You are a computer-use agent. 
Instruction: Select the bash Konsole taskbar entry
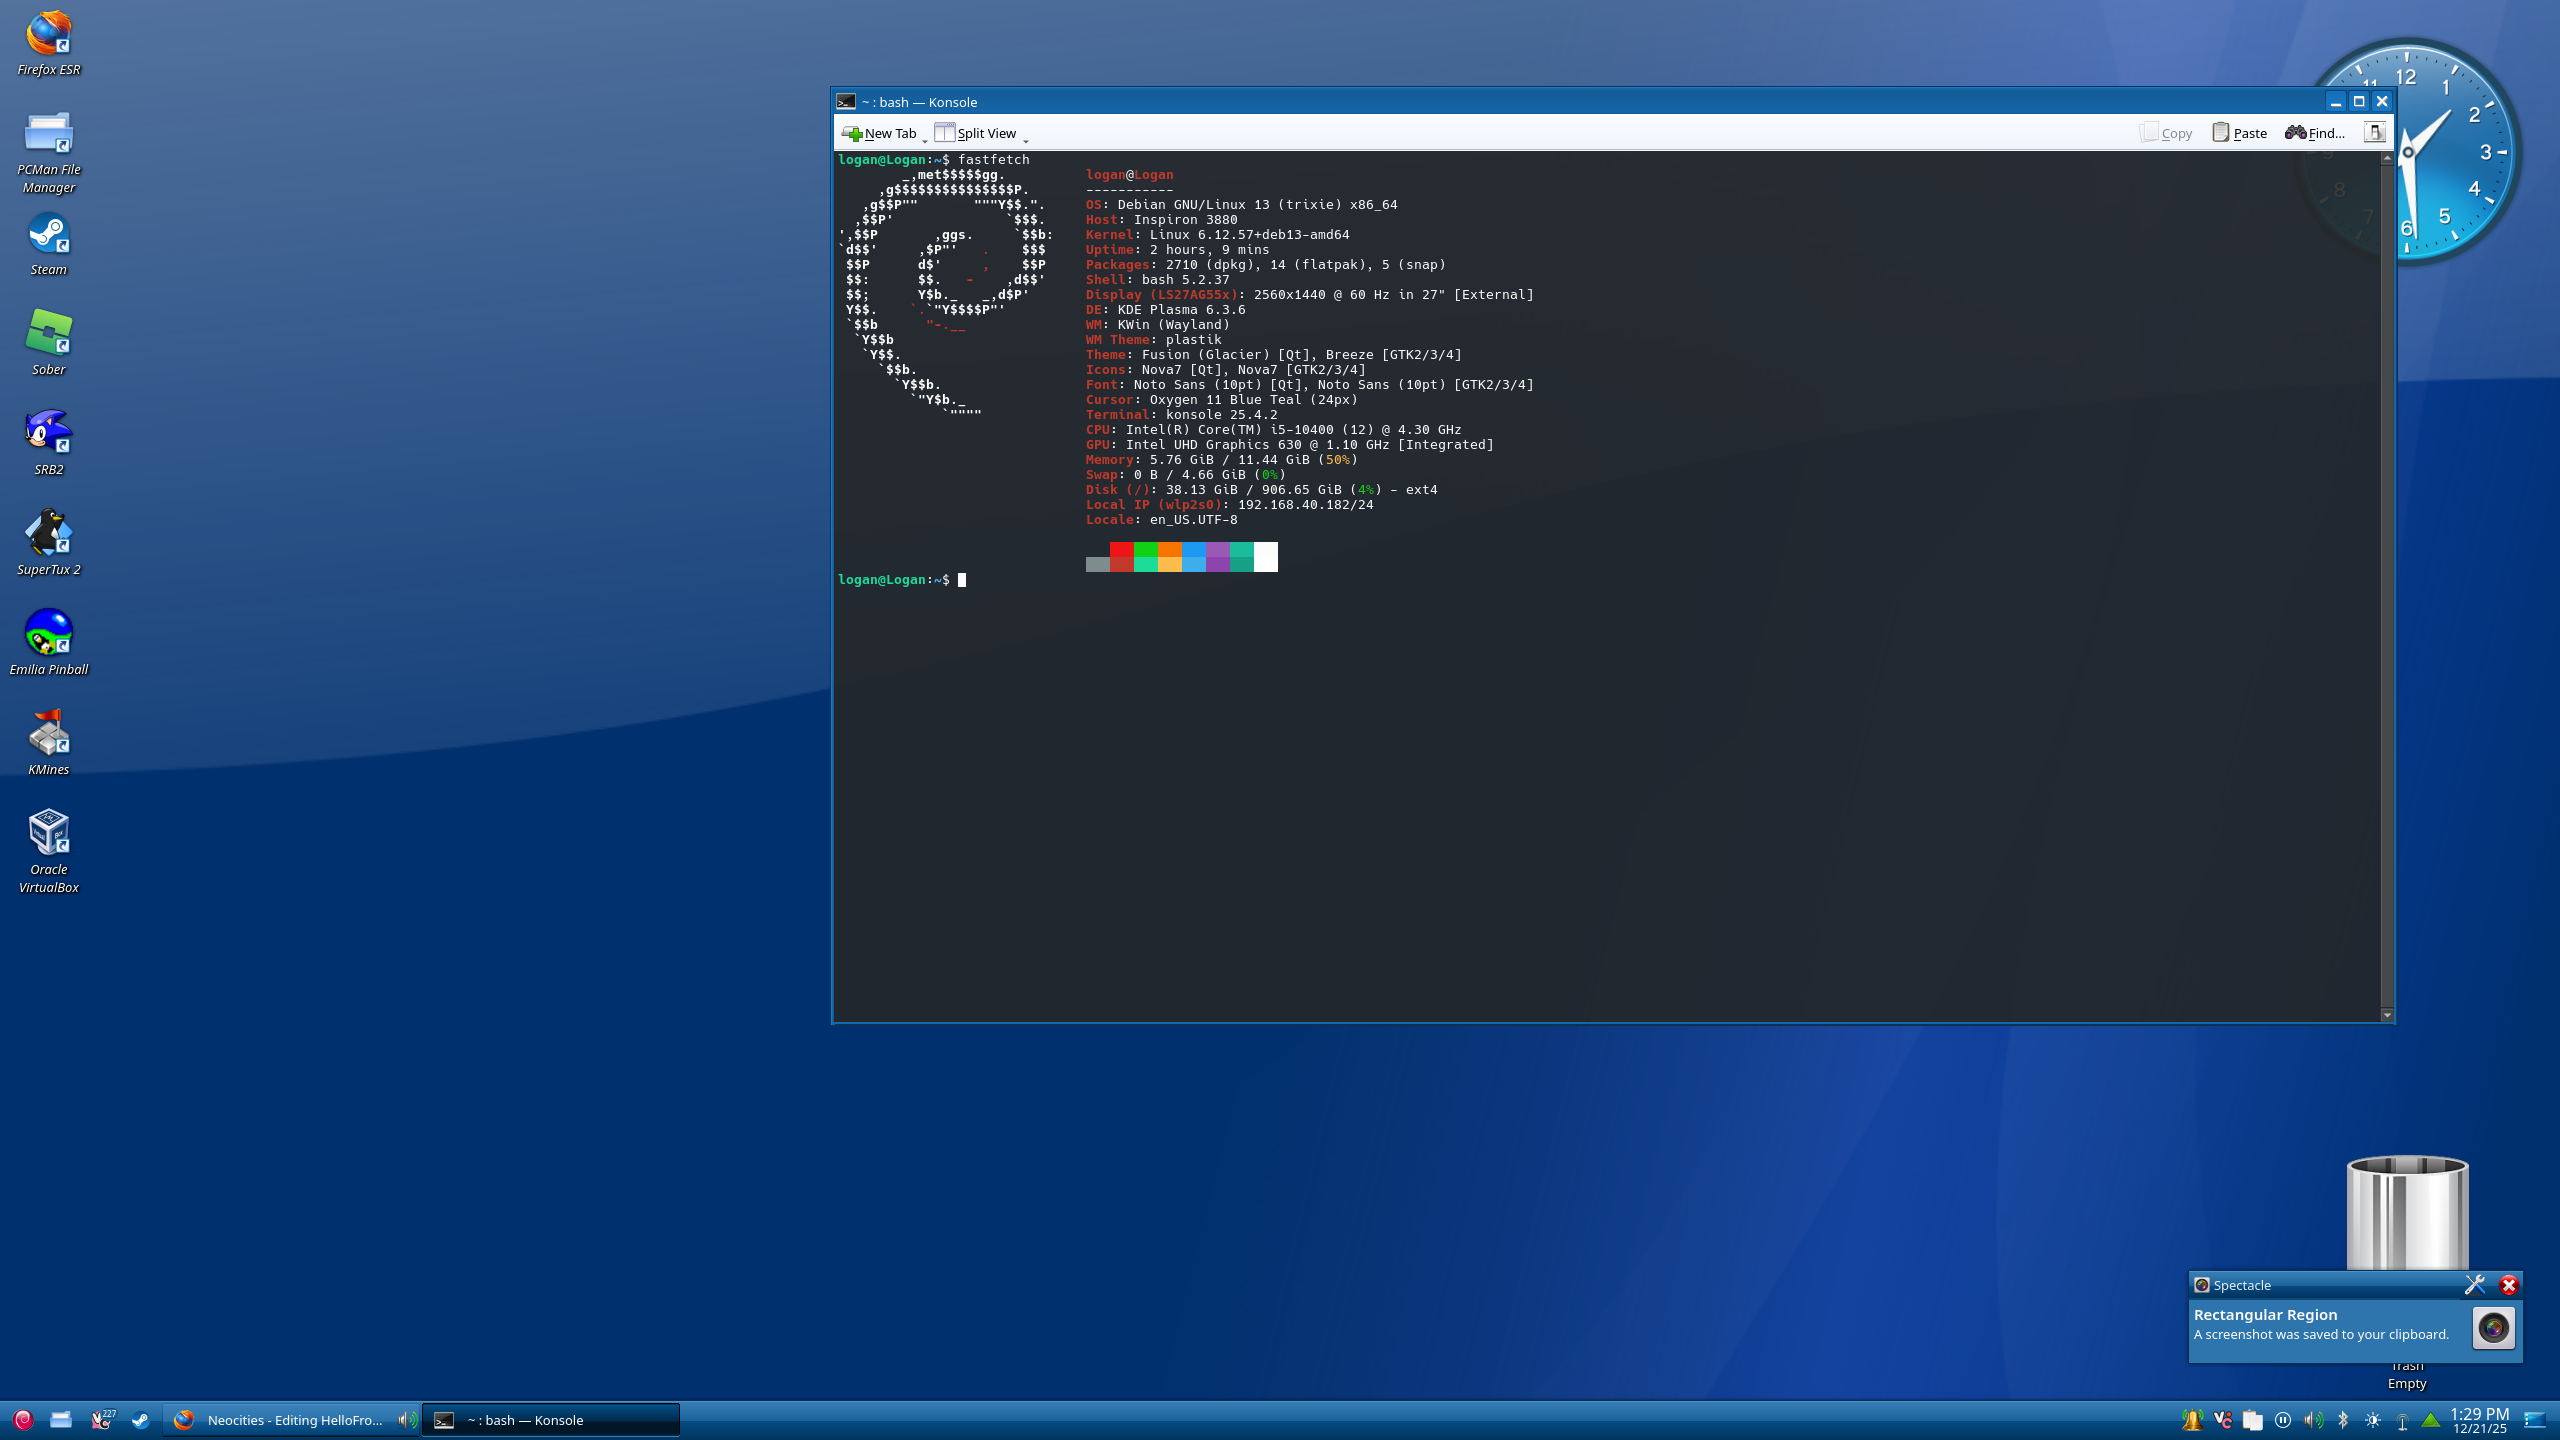click(x=550, y=1420)
